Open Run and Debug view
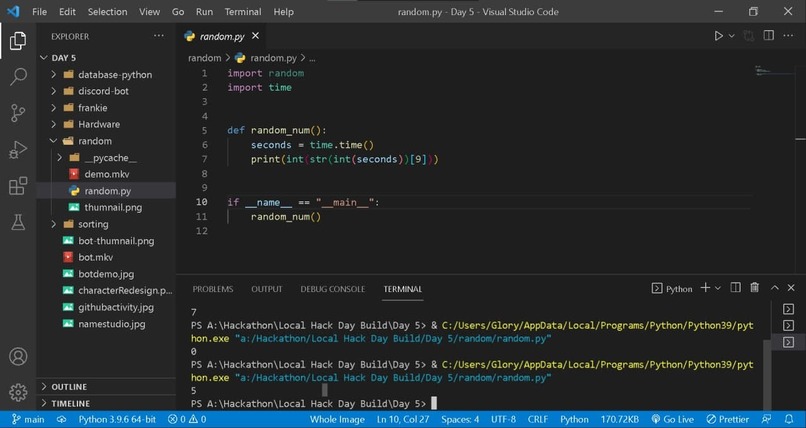This screenshot has width=806, height=428. [18, 150]
